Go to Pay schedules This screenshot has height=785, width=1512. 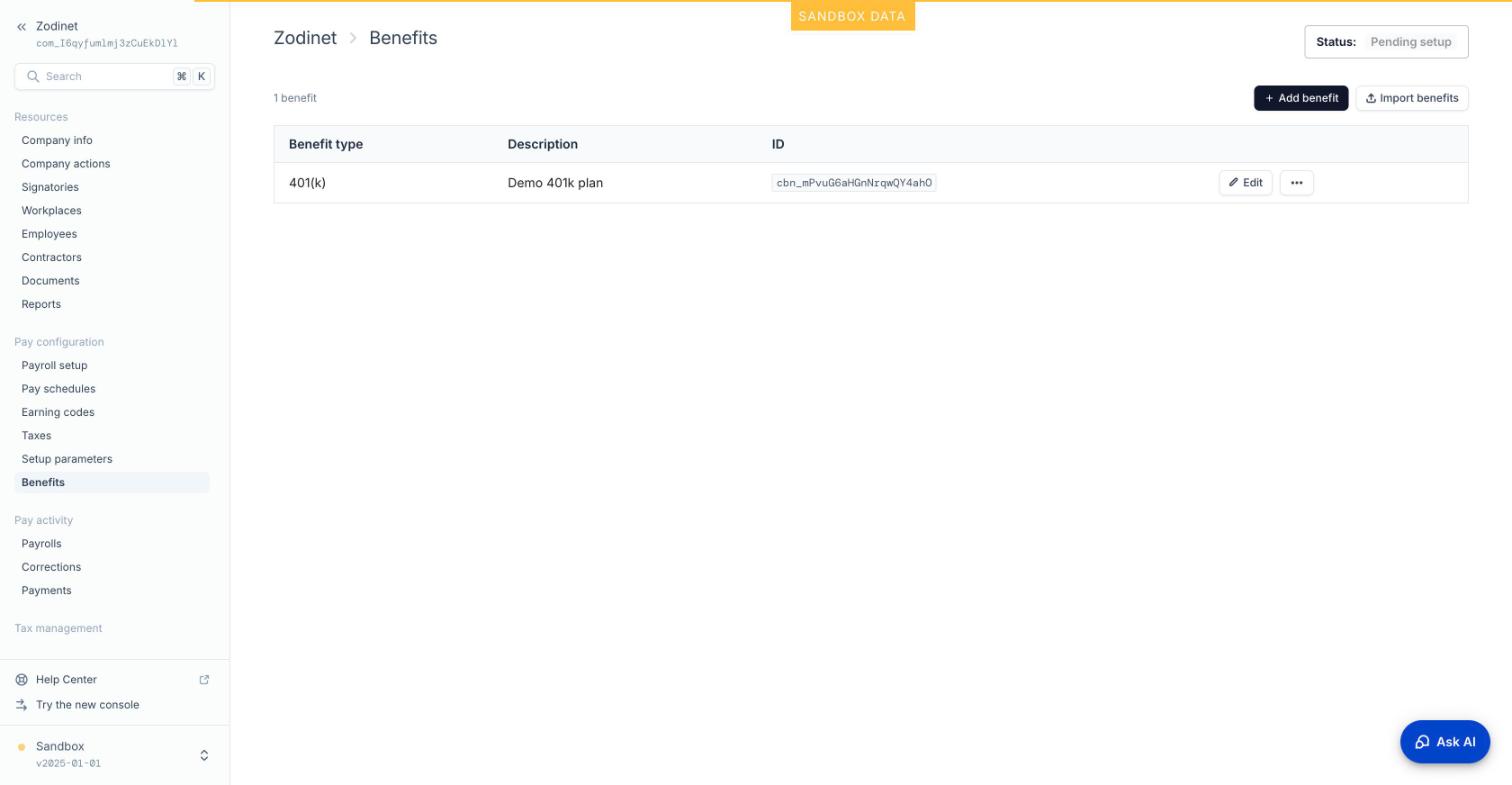tap(58, 389)
